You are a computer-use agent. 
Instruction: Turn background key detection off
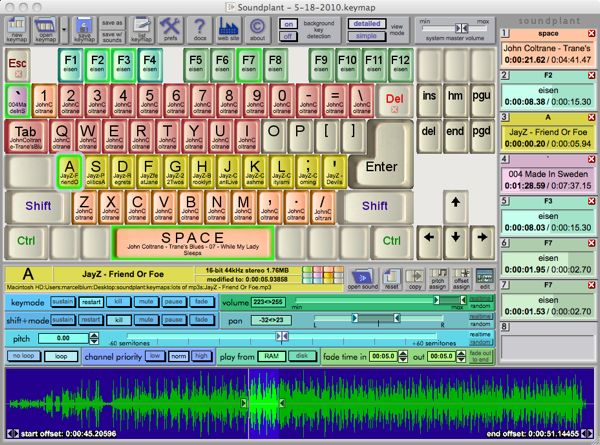tap(289, 36)
